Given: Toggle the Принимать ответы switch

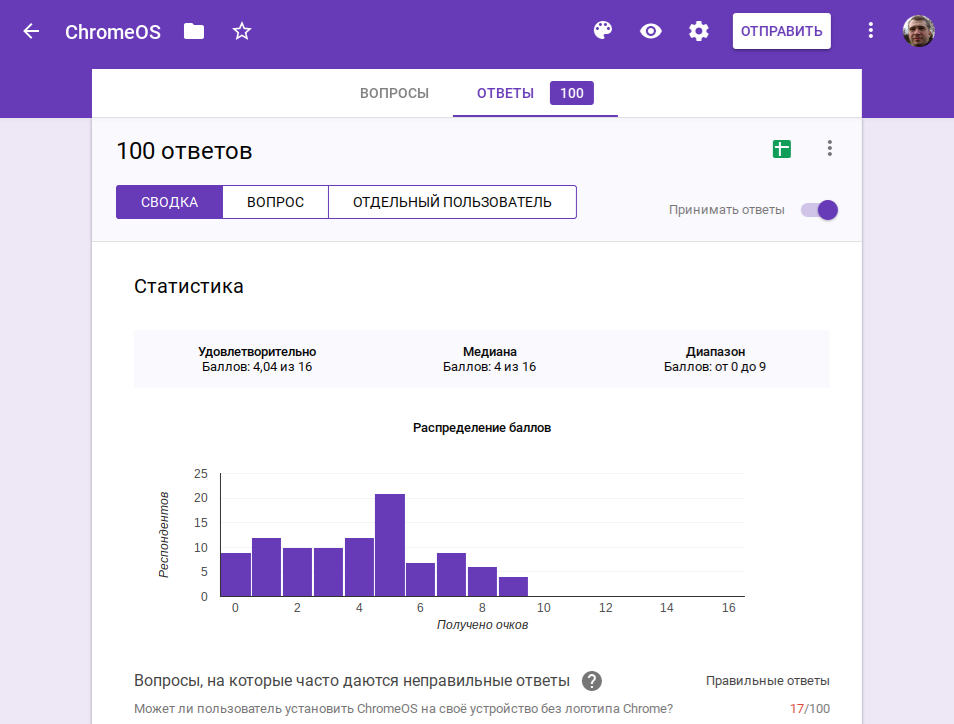Looking at the screenshot, I should [x=819, y=210].
